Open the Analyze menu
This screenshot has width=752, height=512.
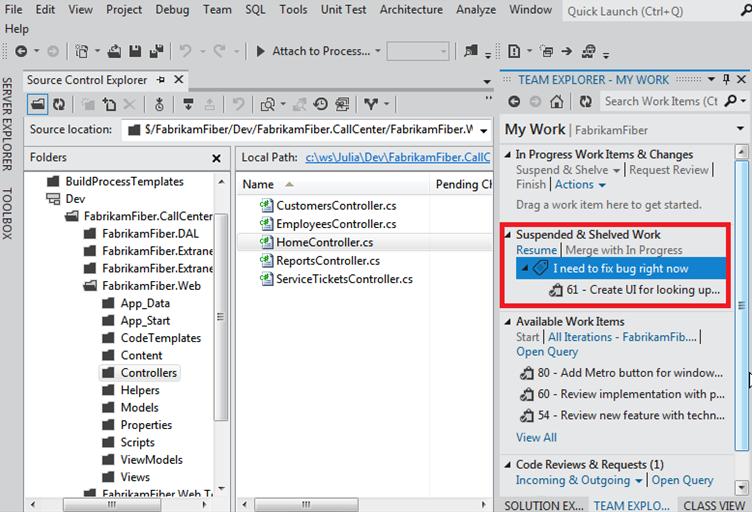476,10
